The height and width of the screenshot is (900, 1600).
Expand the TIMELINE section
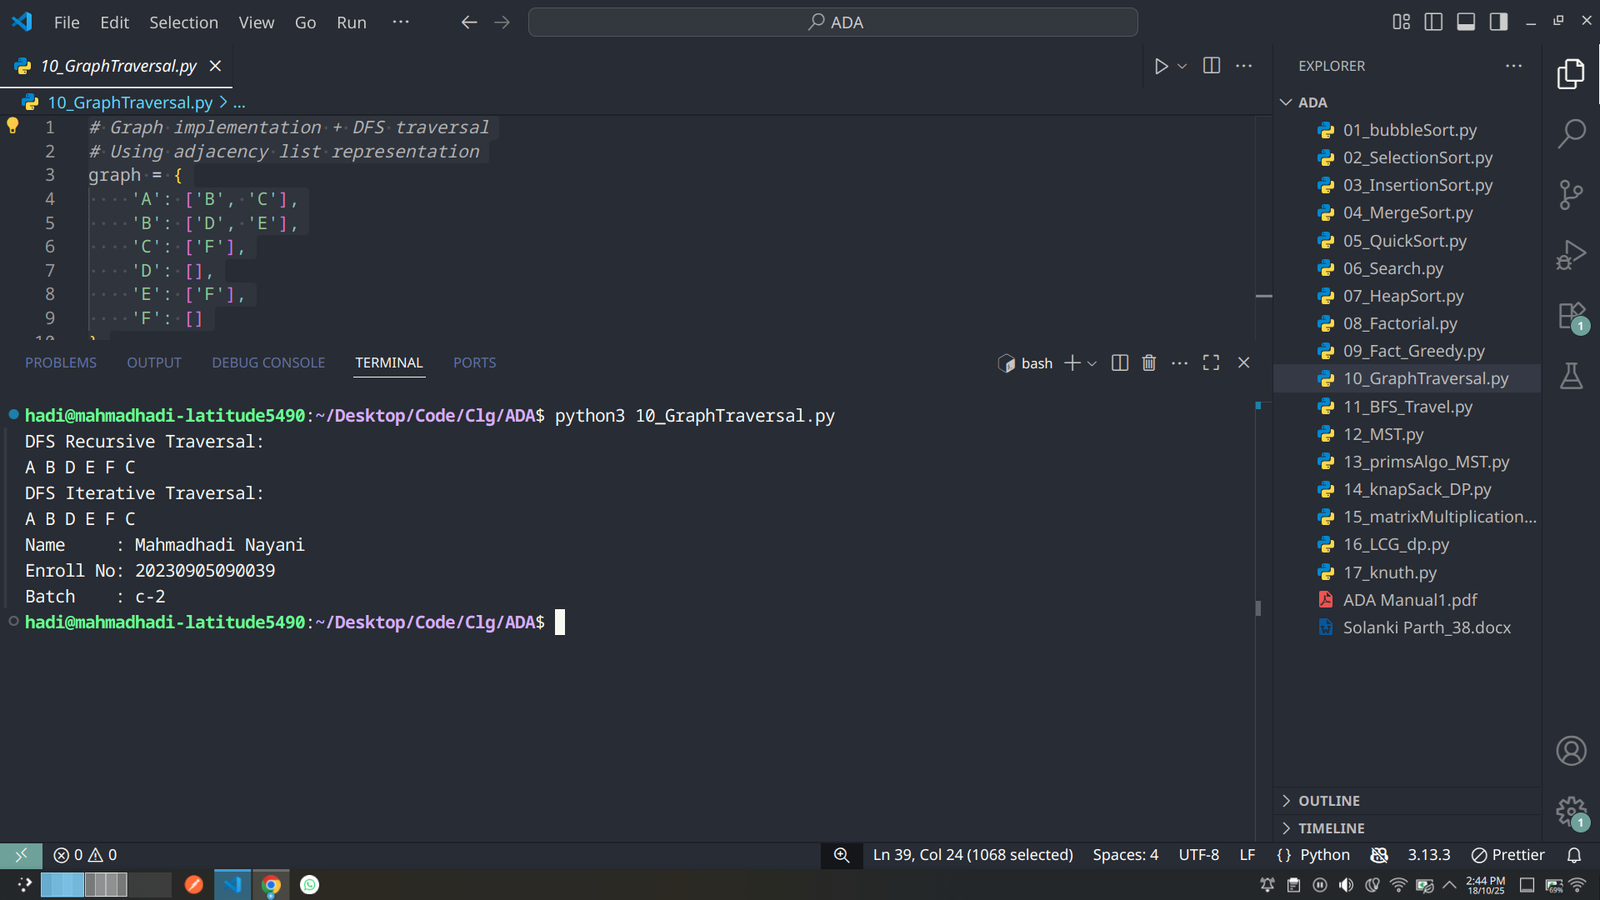click(x=1330, y=828)
